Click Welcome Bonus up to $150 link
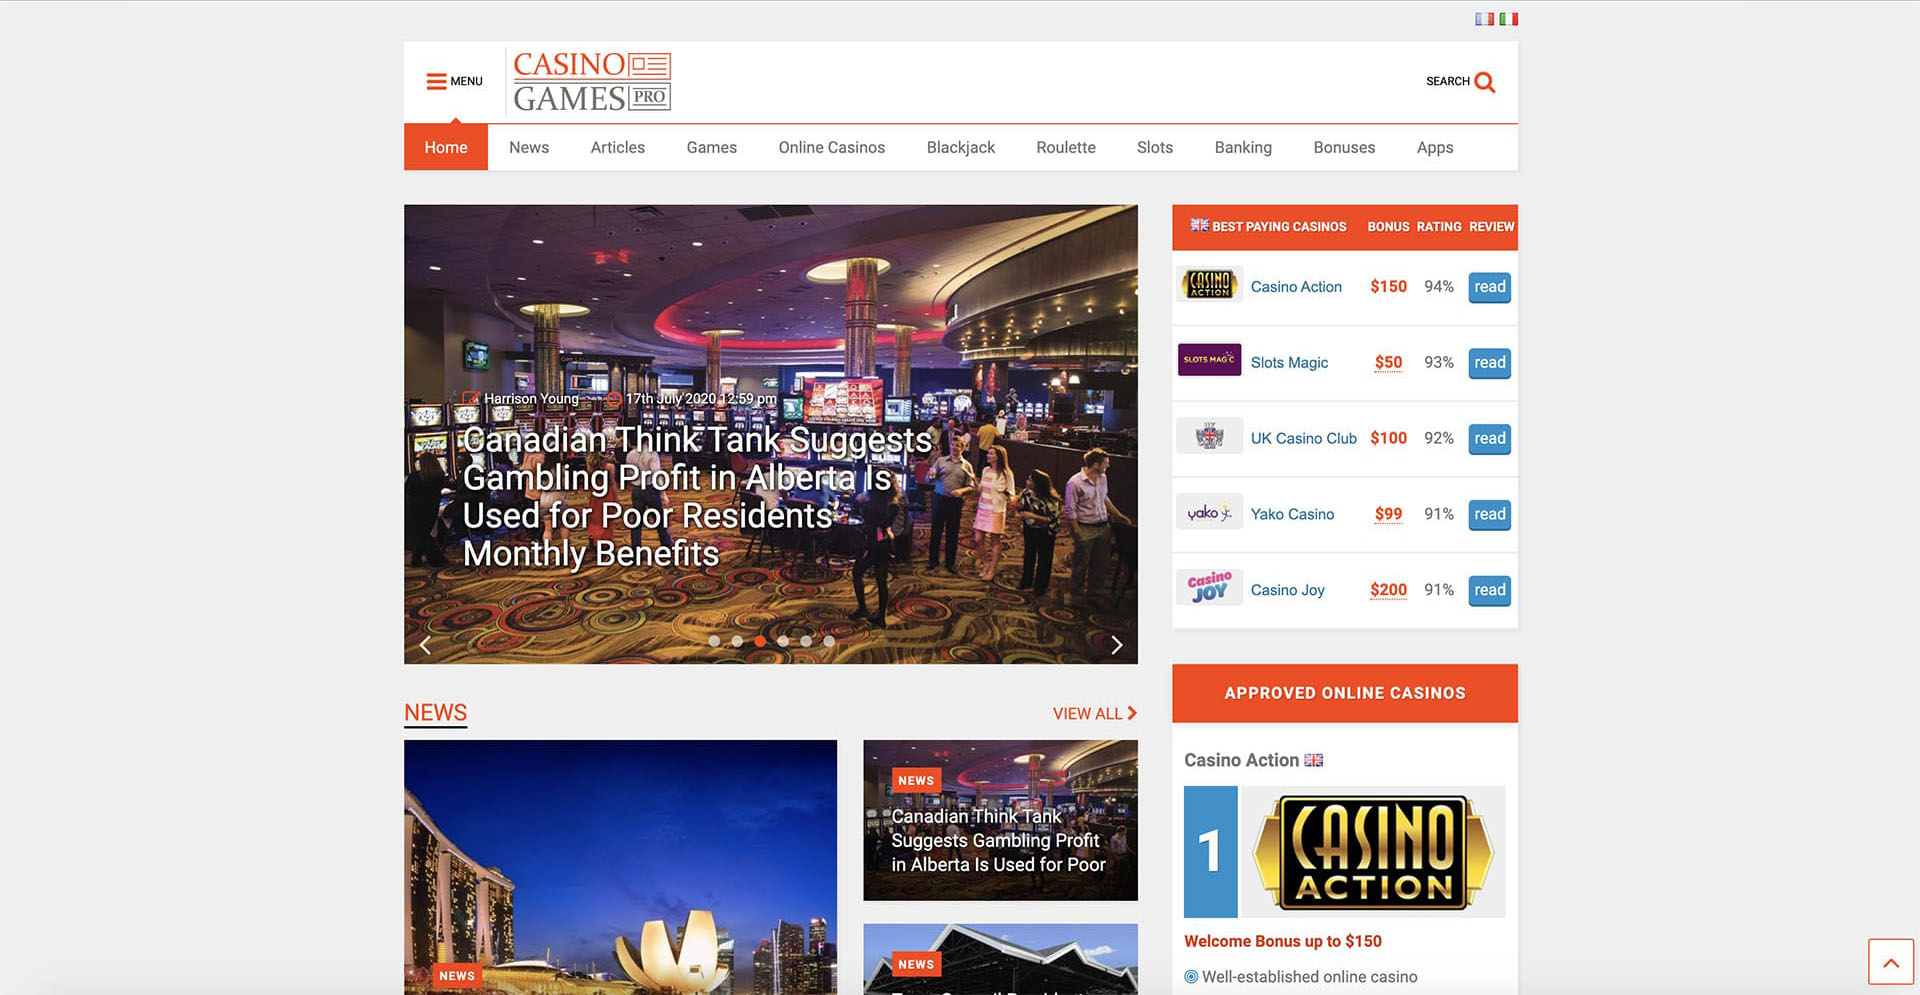This screenshot has width=1920, height=995. click(x=1282, y=941)
